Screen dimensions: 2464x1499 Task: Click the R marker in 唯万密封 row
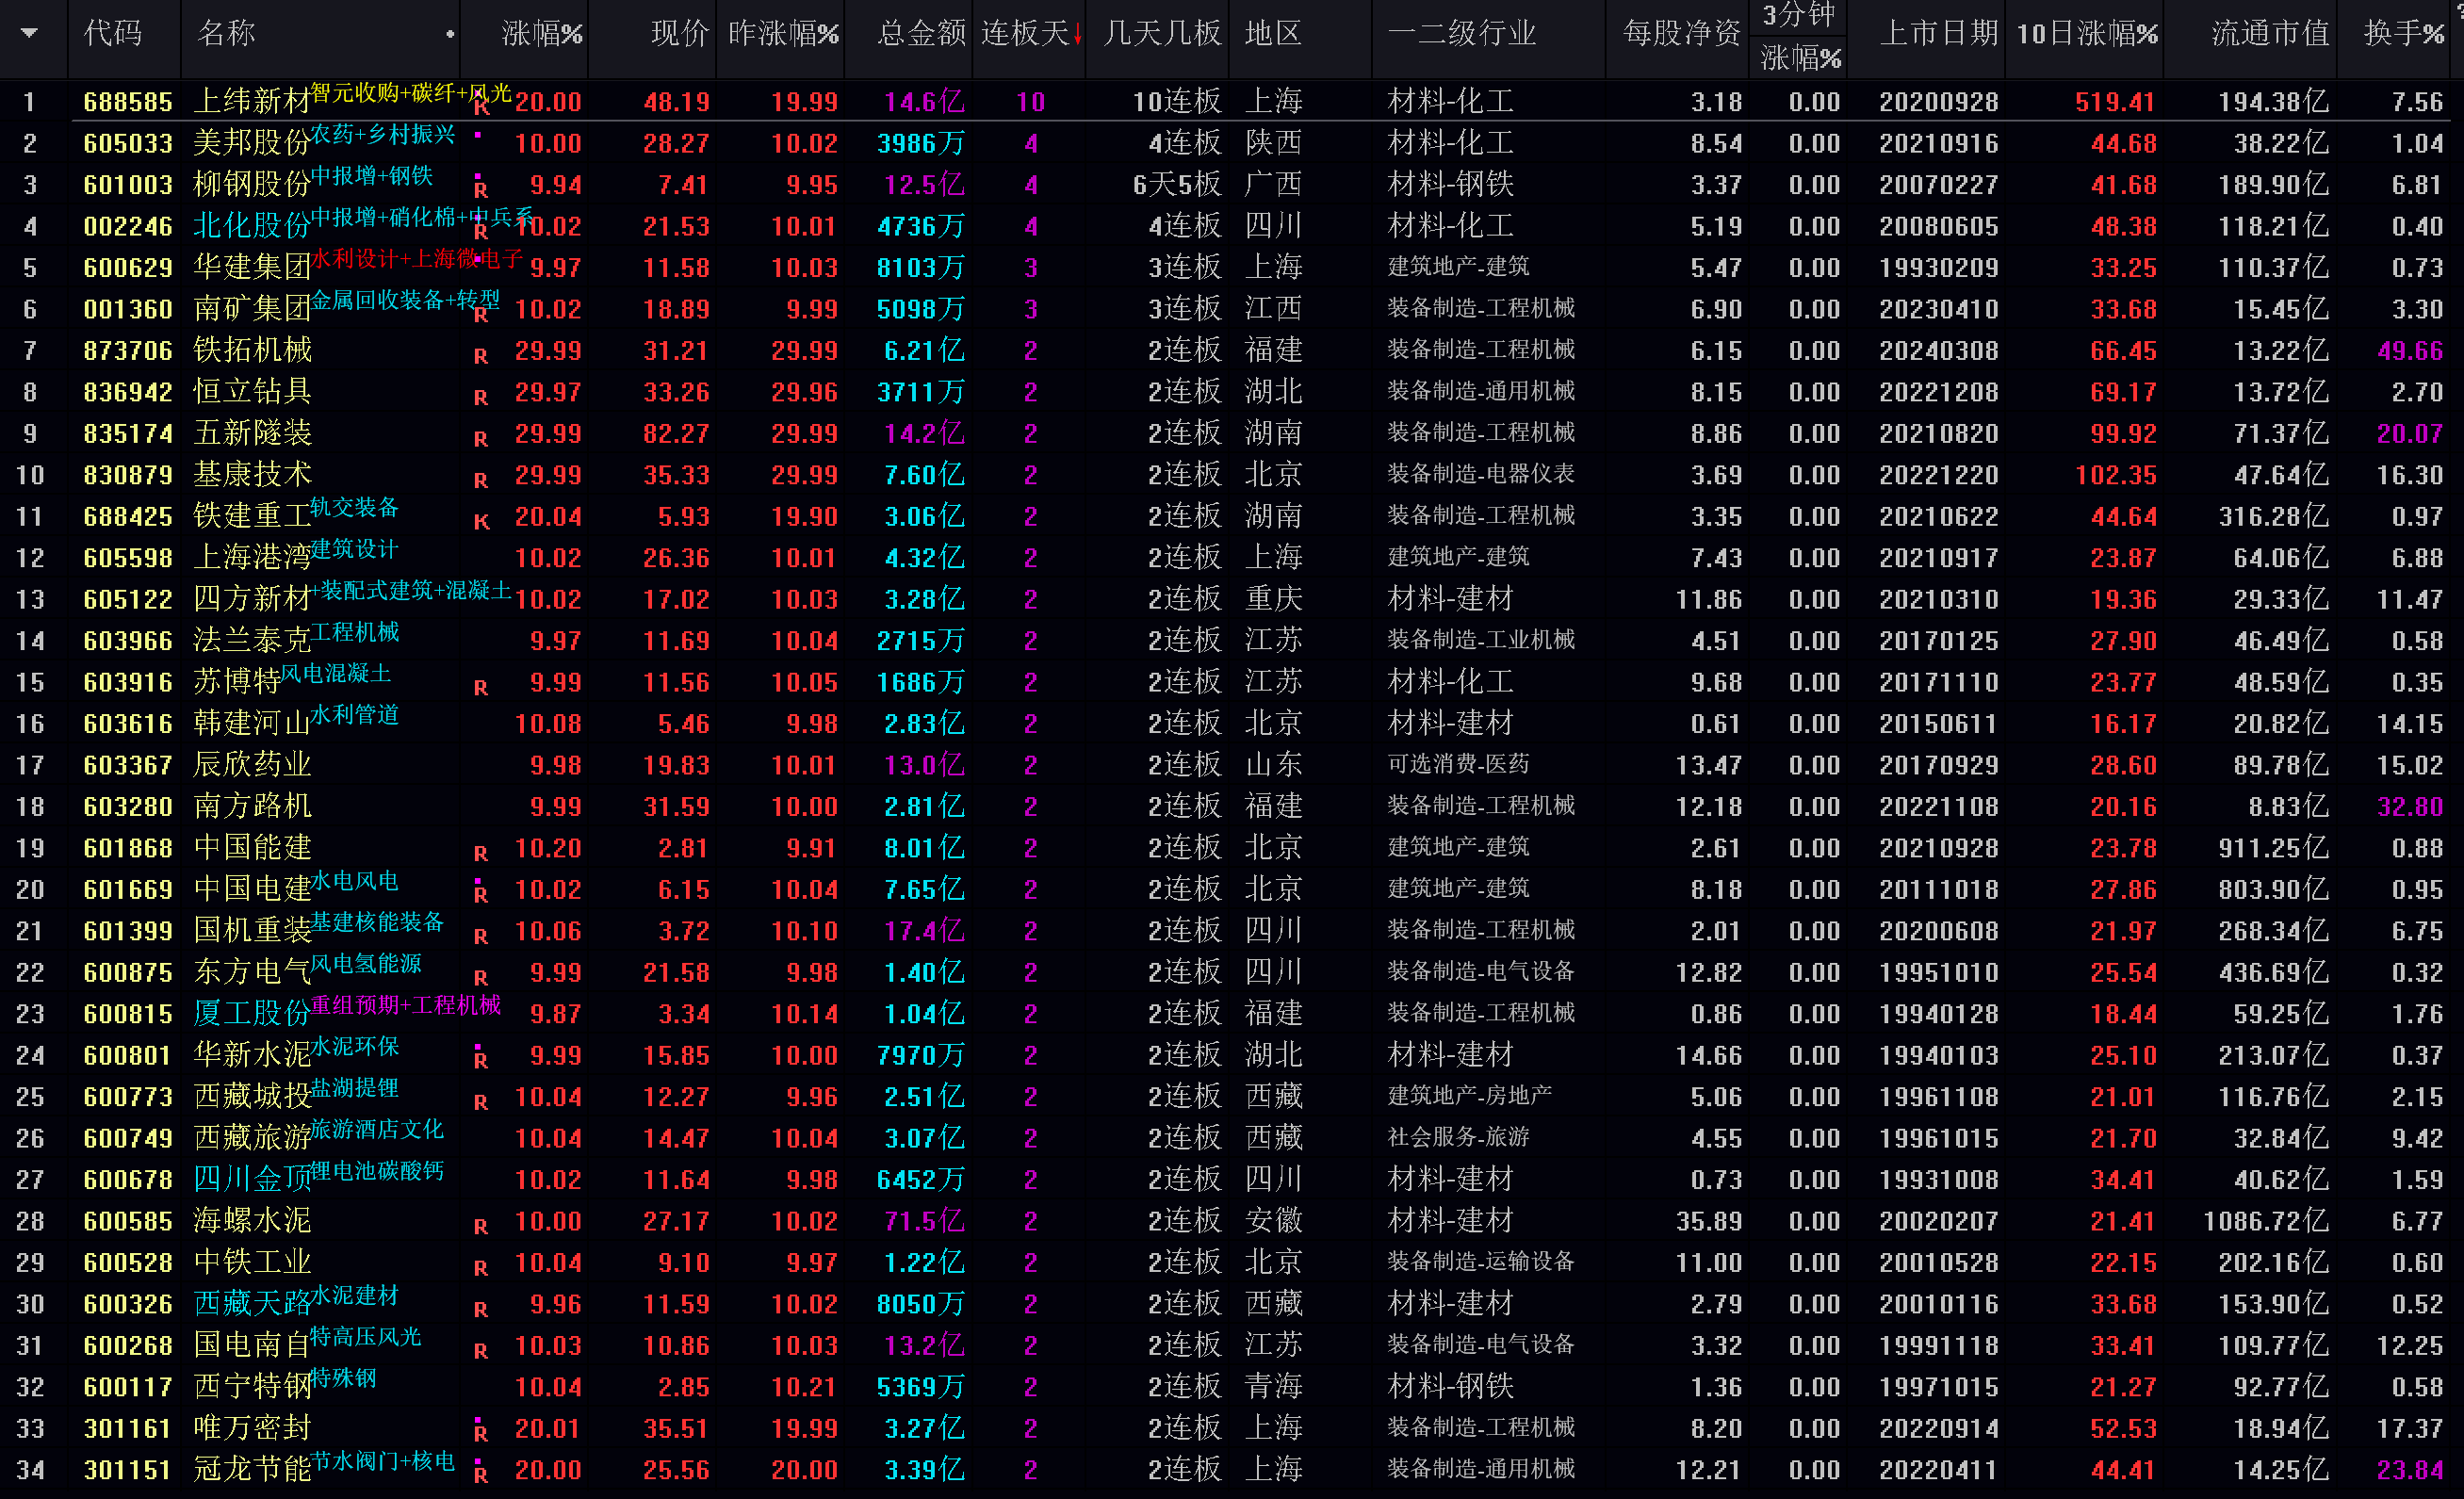[481, 1433]
